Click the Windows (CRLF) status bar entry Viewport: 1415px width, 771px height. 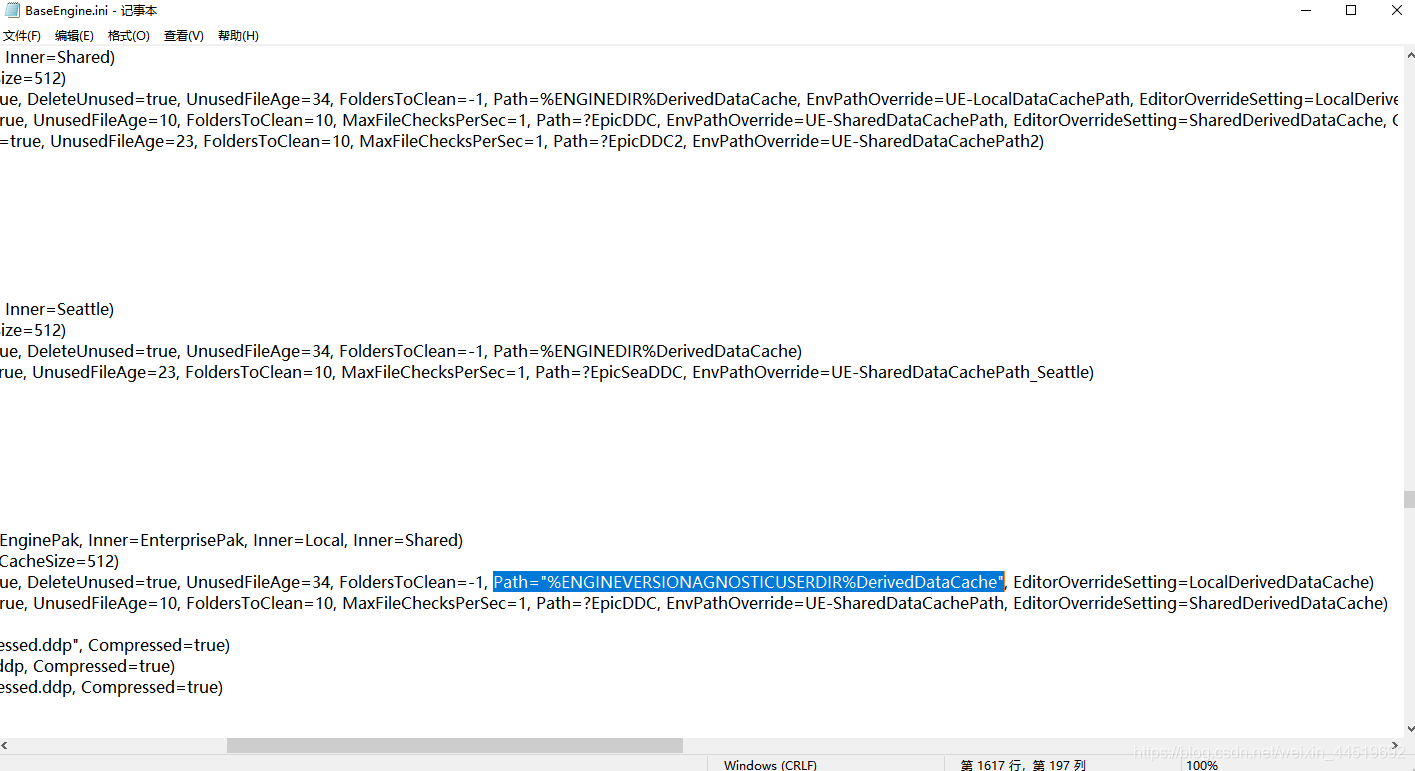click(770, 765)
